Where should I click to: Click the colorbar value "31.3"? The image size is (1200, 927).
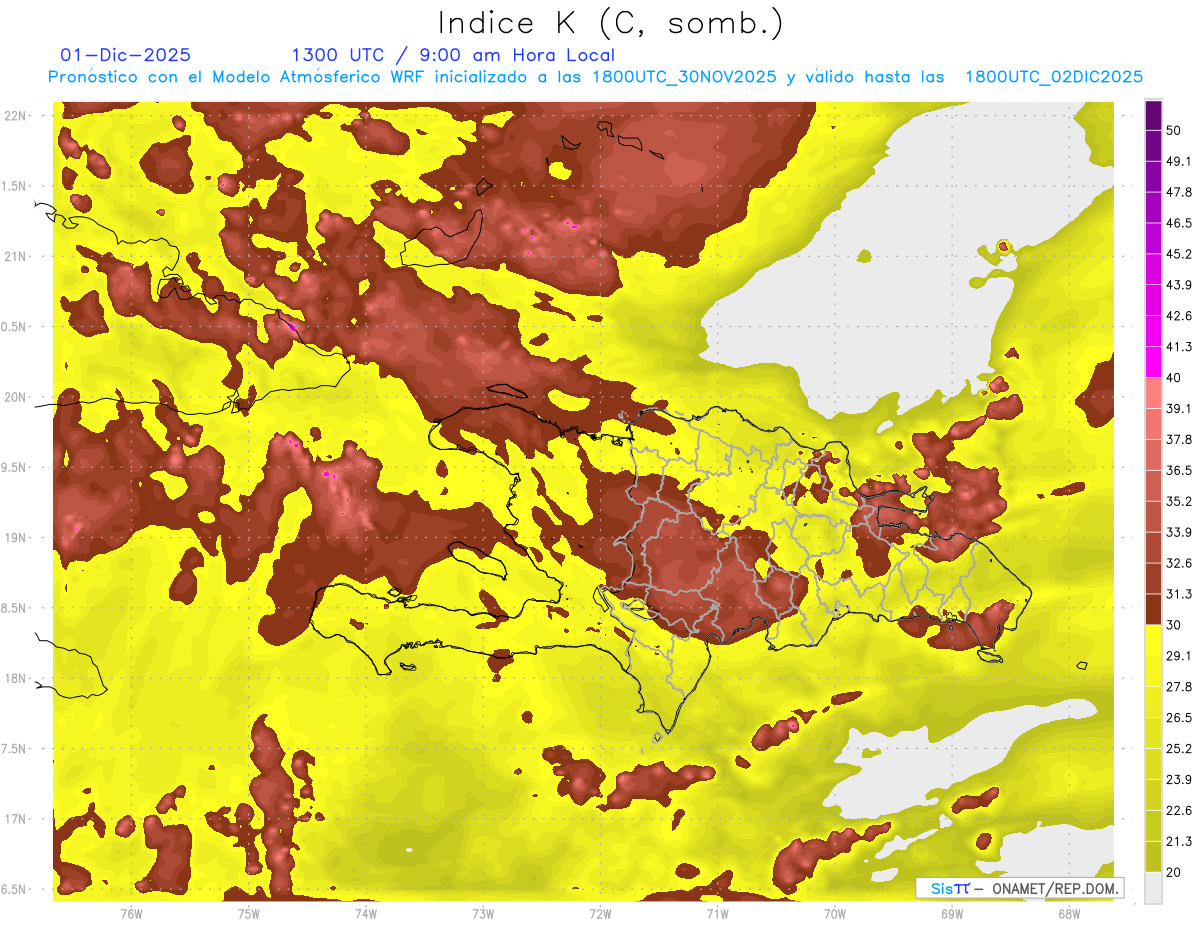1180,594
